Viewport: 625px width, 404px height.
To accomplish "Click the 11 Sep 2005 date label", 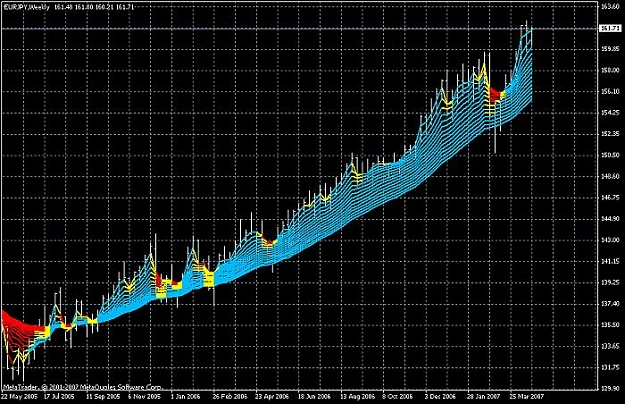I will click(x=103, y=397).
